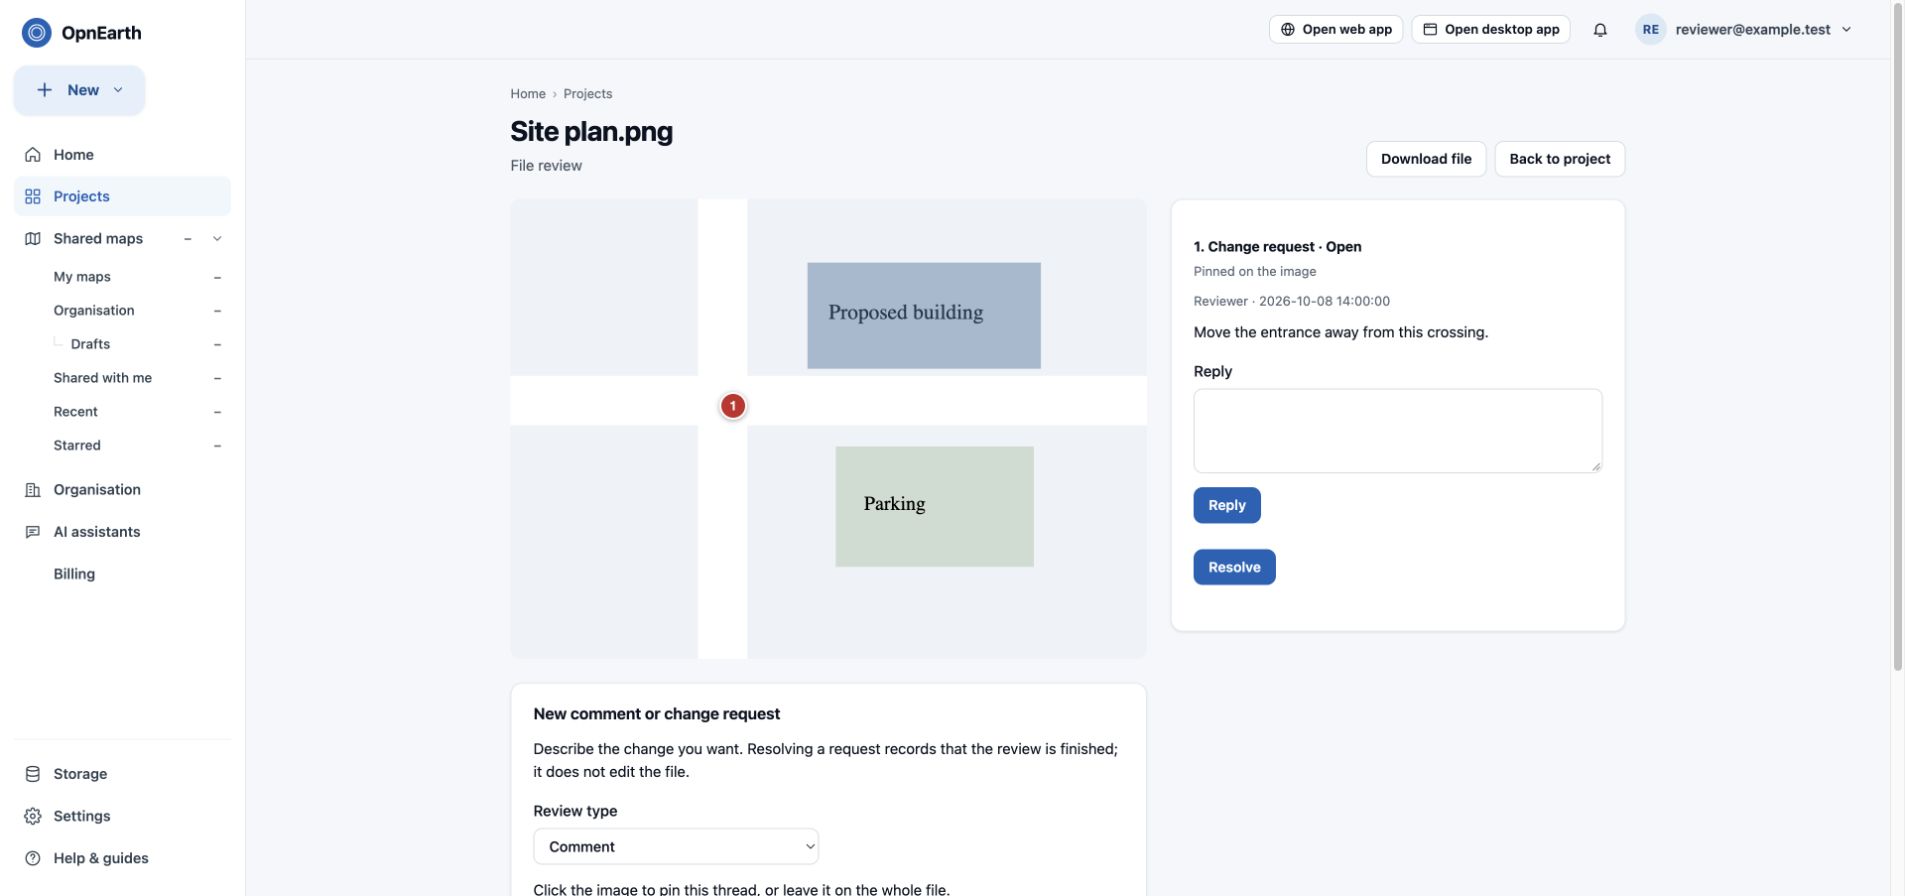Click the Proposed building block on plan
The image size is (1905, 896).
[924, 316]
